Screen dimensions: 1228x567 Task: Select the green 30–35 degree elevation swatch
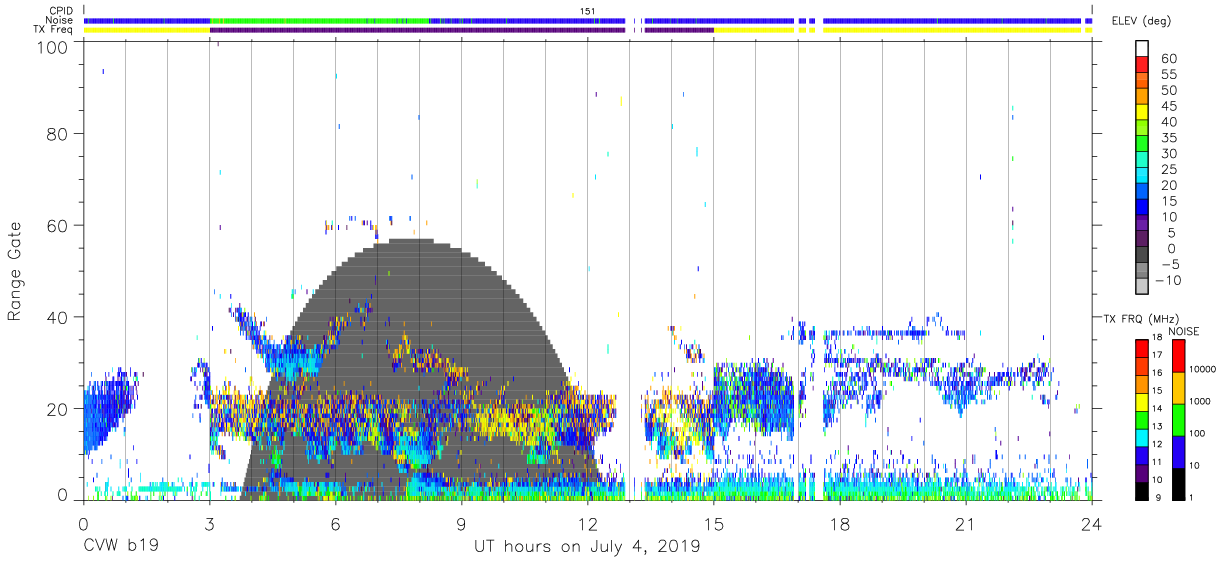1142,143
